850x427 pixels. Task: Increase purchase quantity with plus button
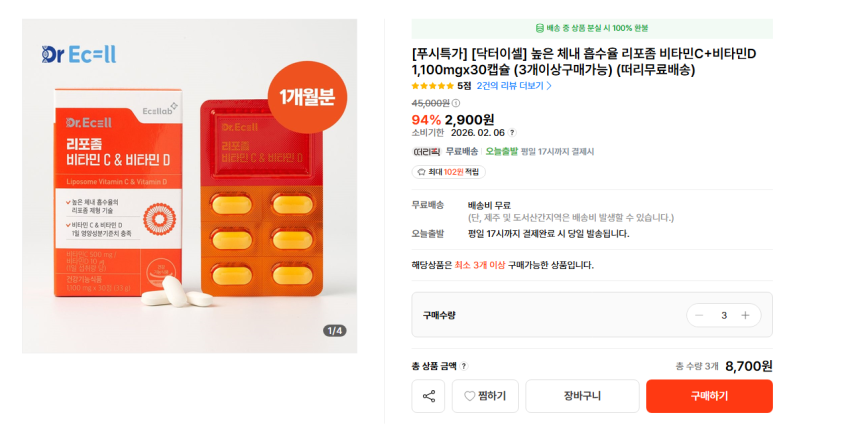coord(745,315)
